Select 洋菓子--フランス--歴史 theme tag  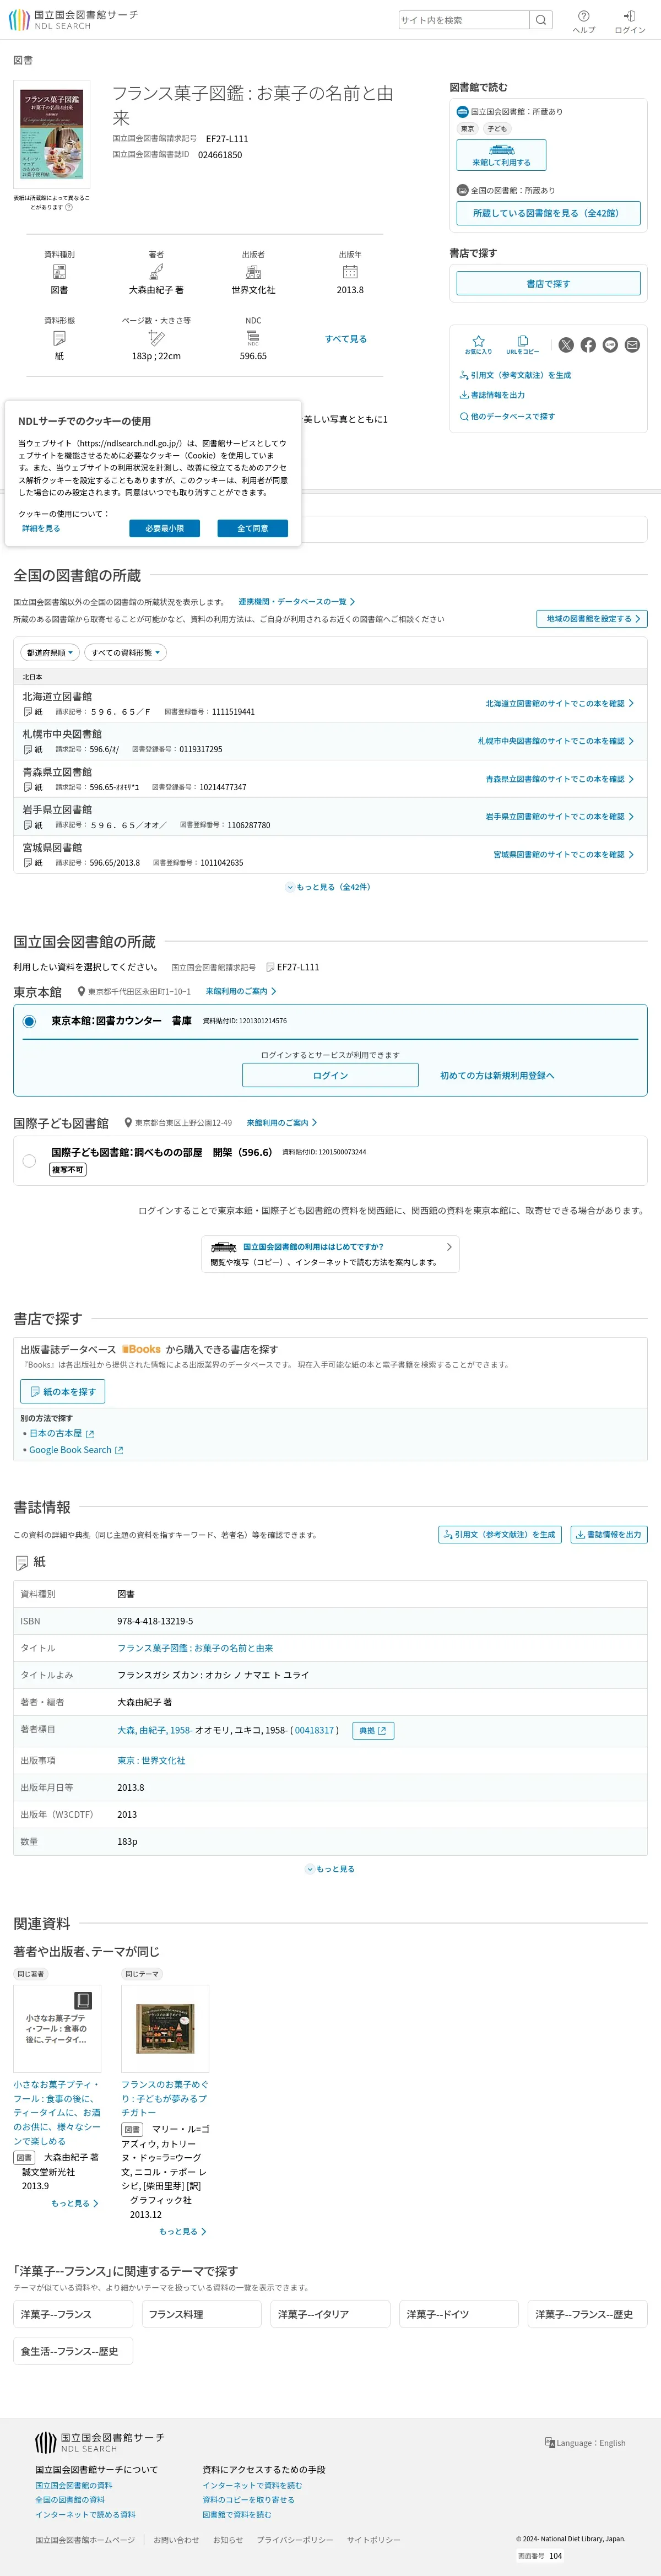point(587,2314)
